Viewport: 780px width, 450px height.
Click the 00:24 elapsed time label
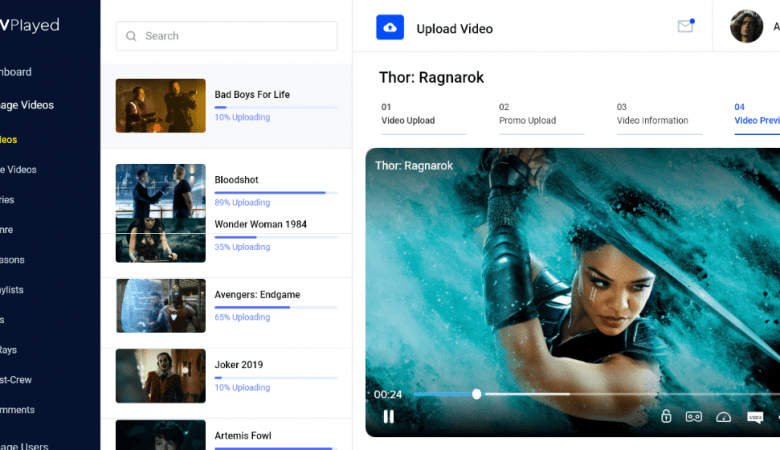(x=388, y=395)
